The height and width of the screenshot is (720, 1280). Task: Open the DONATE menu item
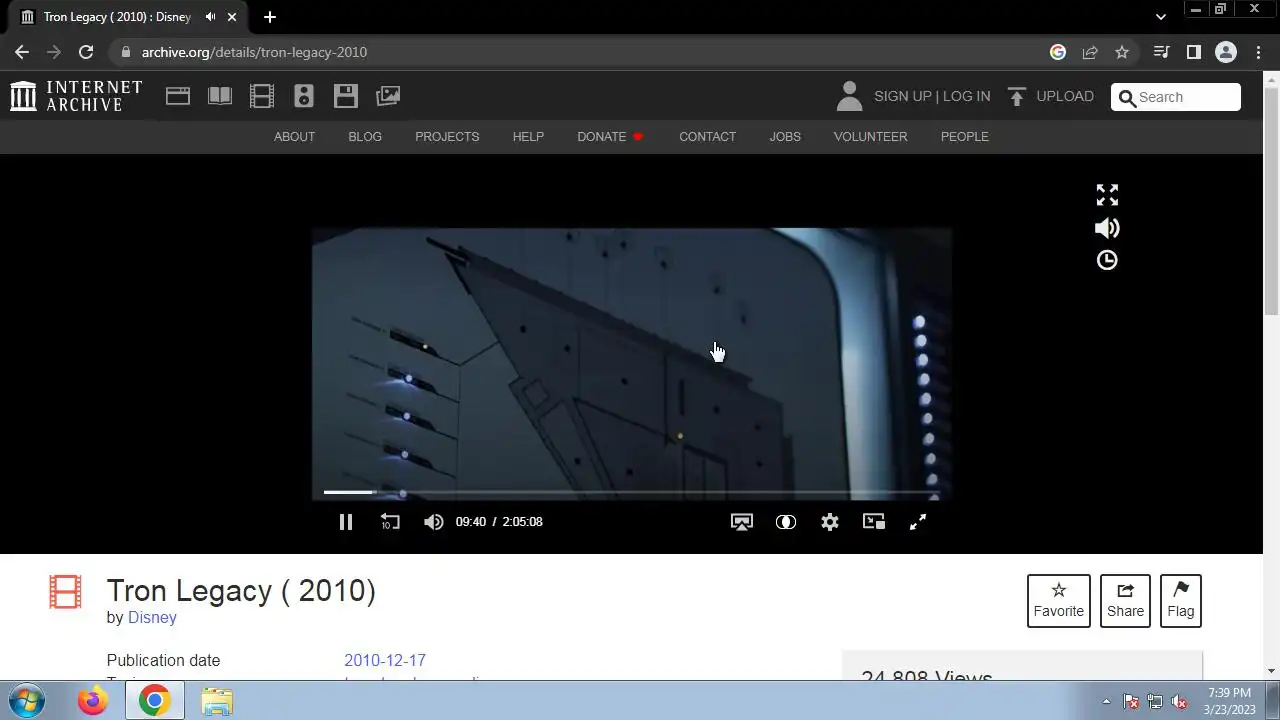coord(610,136)
